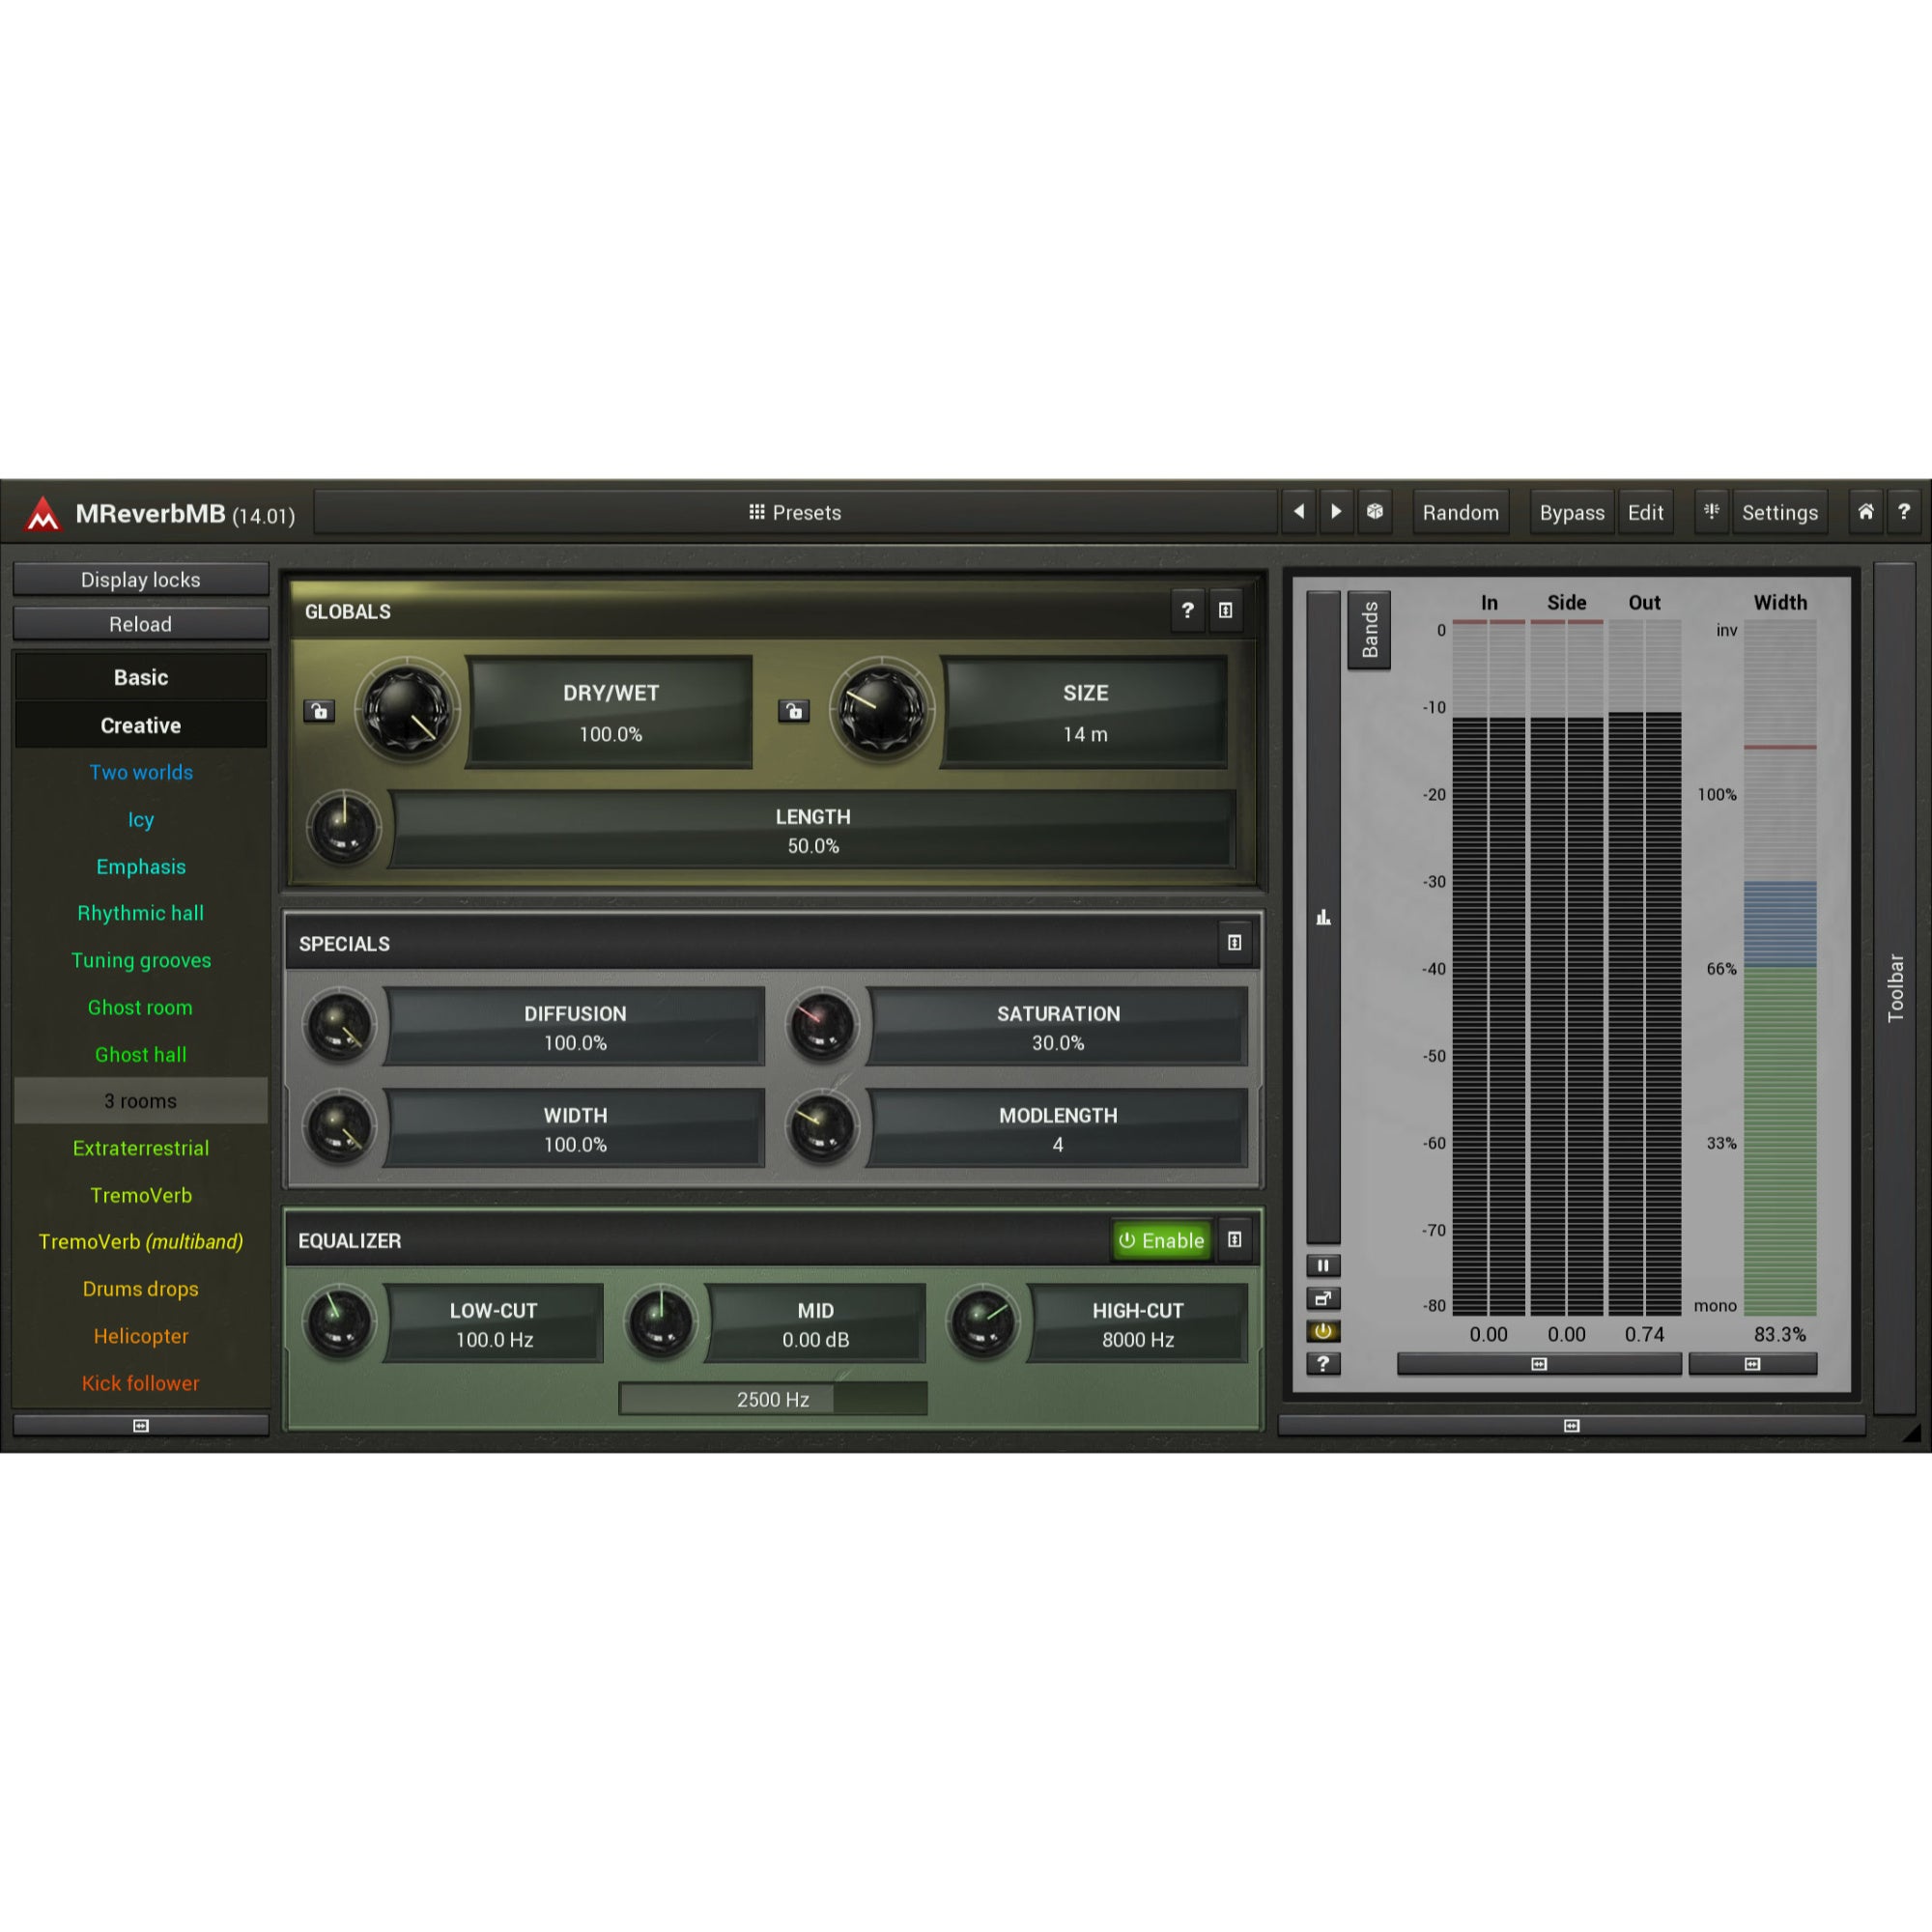Toggle the Equalizer Enable button
The height and width of the screenshot is (1932, 1932).
coord(1161,1240)
